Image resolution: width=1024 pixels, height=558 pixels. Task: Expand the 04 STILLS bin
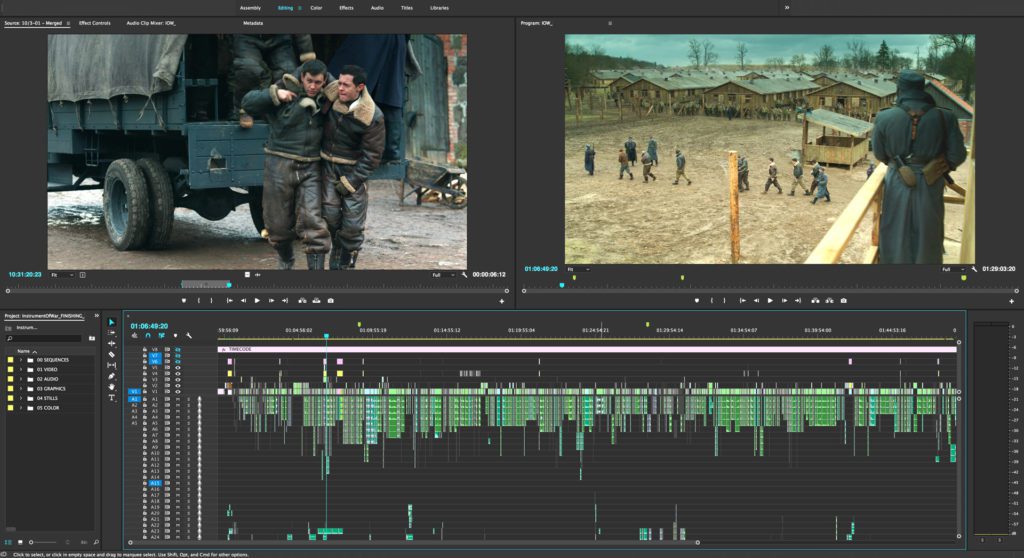pyautogui.click(x=21, y=398)
